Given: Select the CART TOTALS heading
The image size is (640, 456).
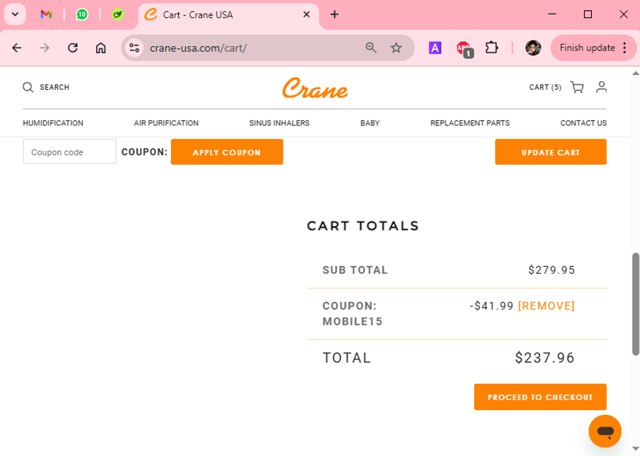Looking at the screenshot, I should 363,226.
